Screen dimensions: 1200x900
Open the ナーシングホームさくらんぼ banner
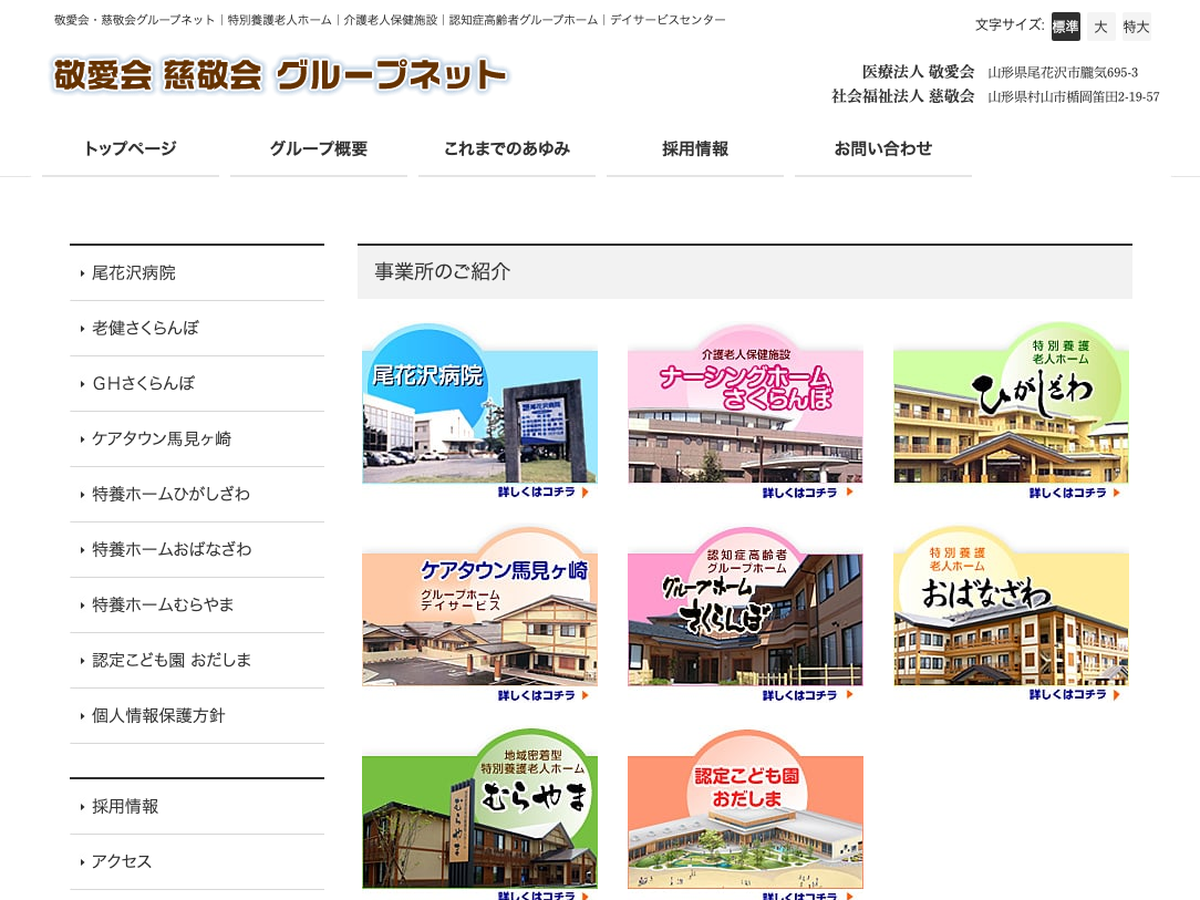745,412
